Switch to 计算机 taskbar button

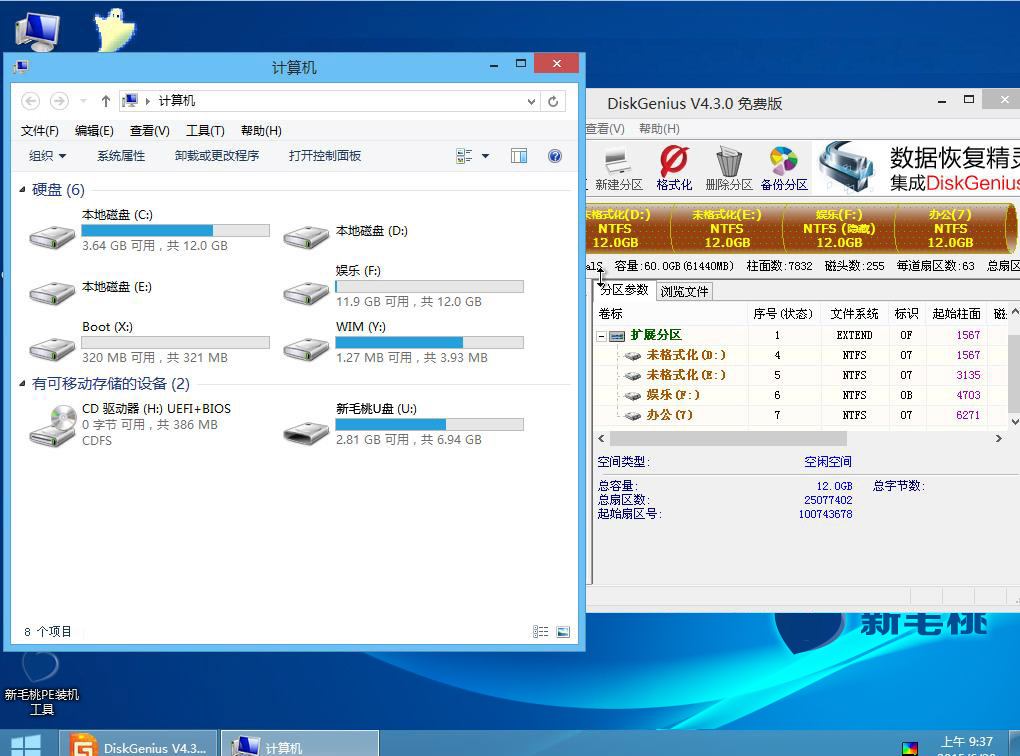(x=300, y=746)
